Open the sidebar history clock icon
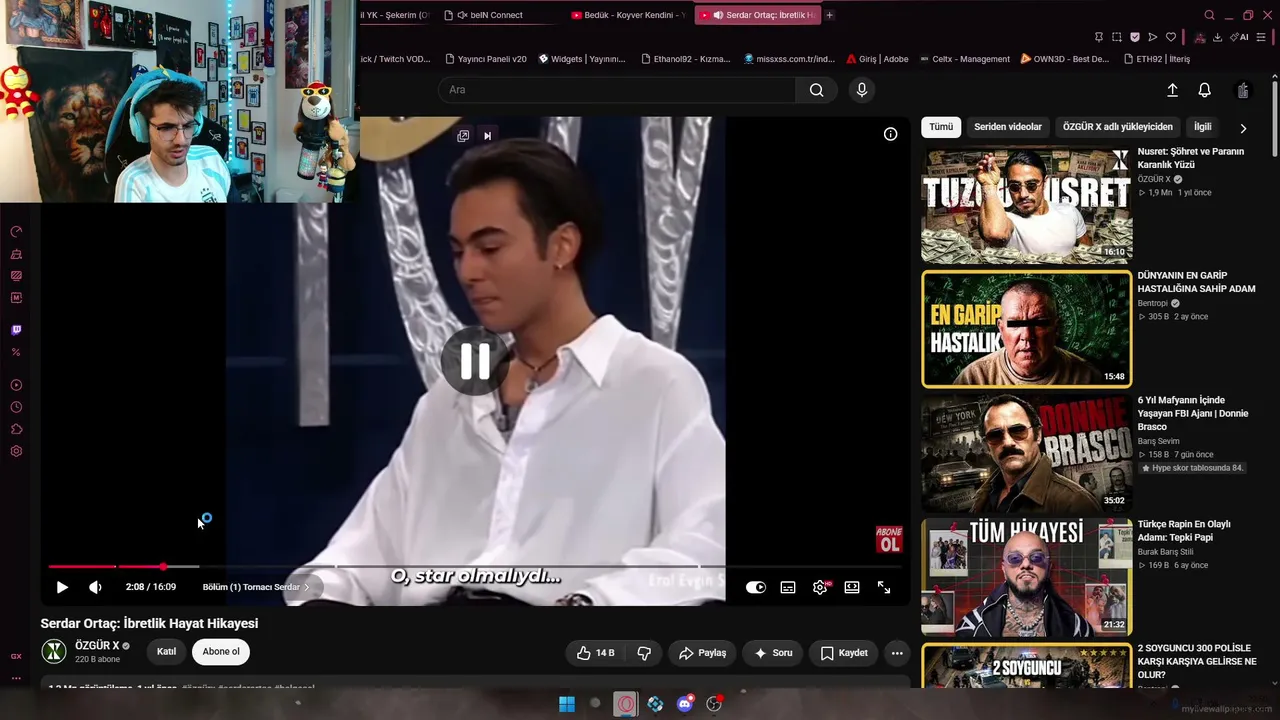This screenshot has width=1280, height=720. pos(16,407)
